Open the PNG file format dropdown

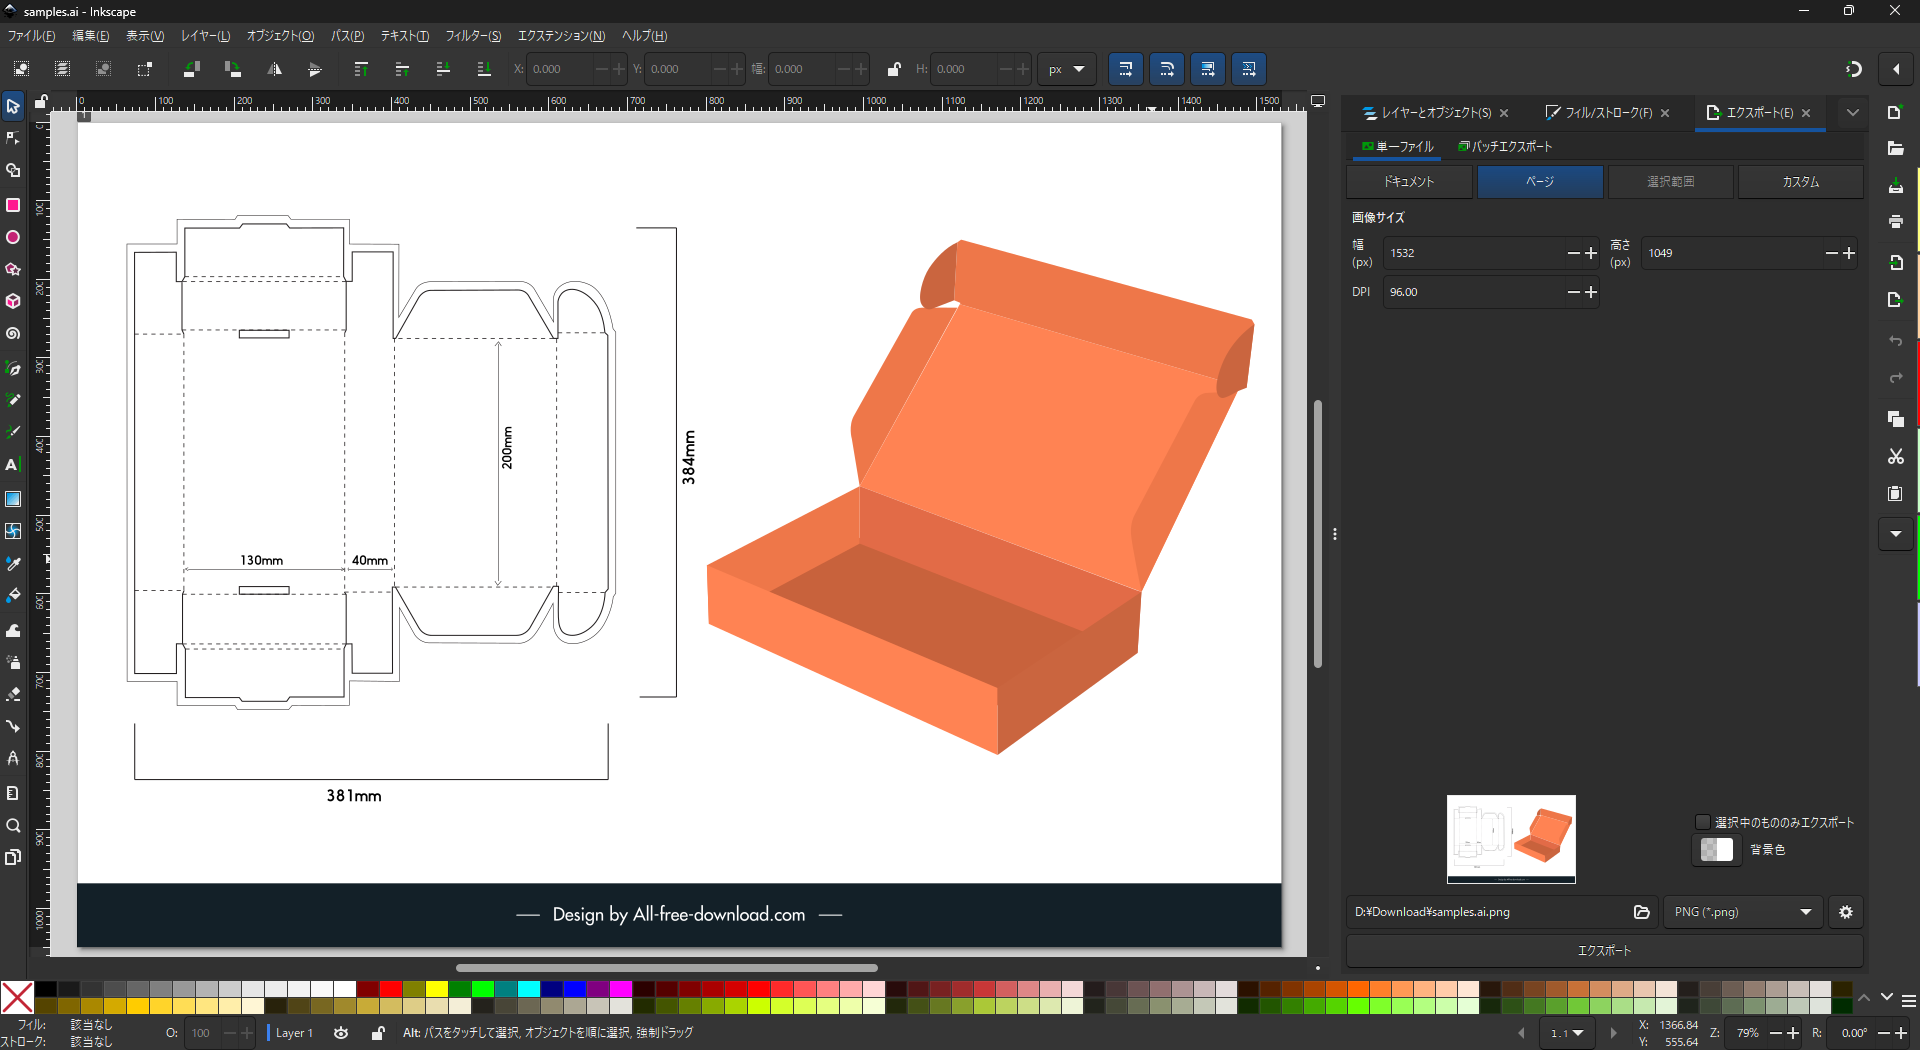point(1743,912)
